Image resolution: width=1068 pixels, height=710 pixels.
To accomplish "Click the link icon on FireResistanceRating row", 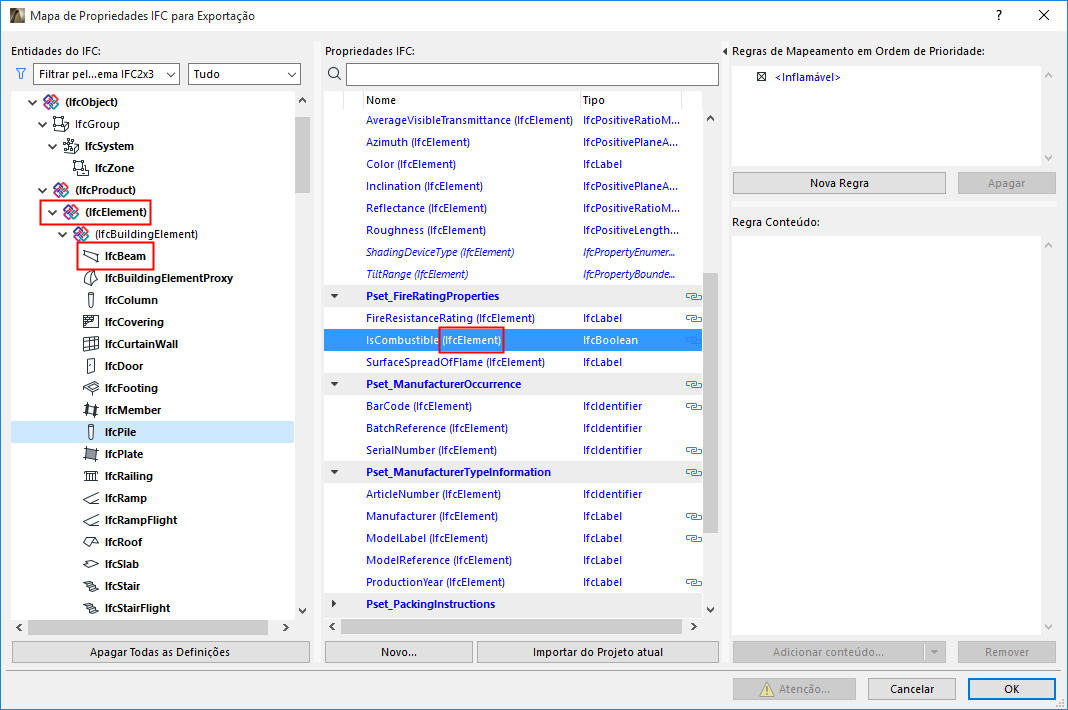I will 693,318.
